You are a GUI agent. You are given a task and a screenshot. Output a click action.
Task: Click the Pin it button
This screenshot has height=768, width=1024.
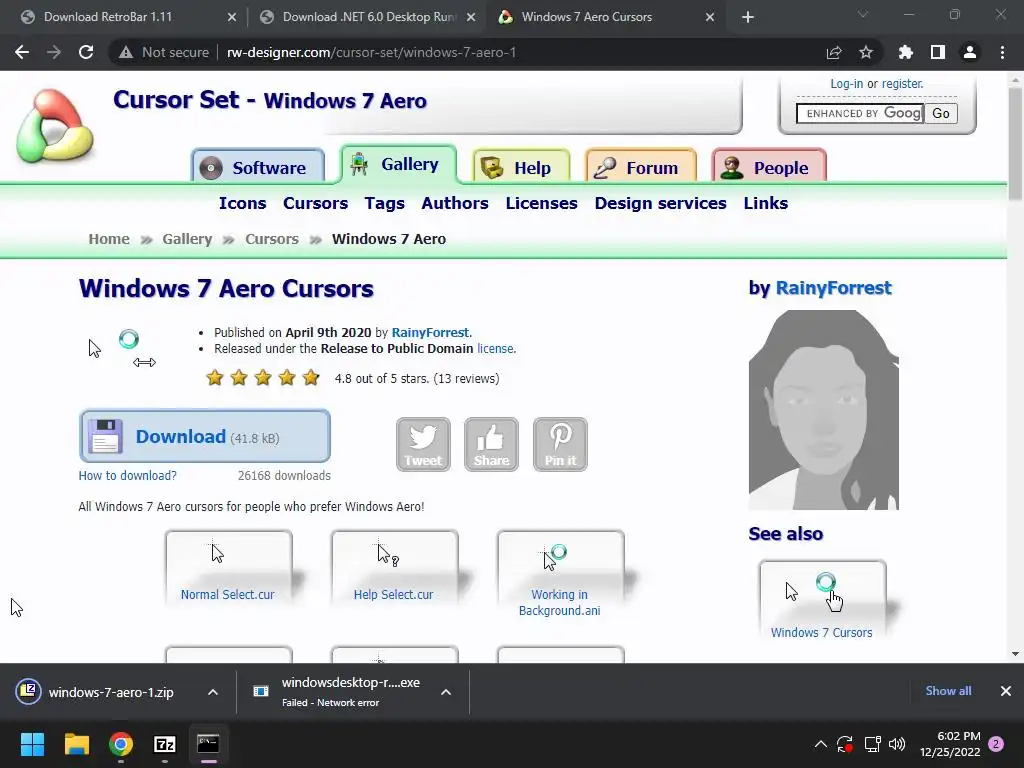click(x=560, y=445)
